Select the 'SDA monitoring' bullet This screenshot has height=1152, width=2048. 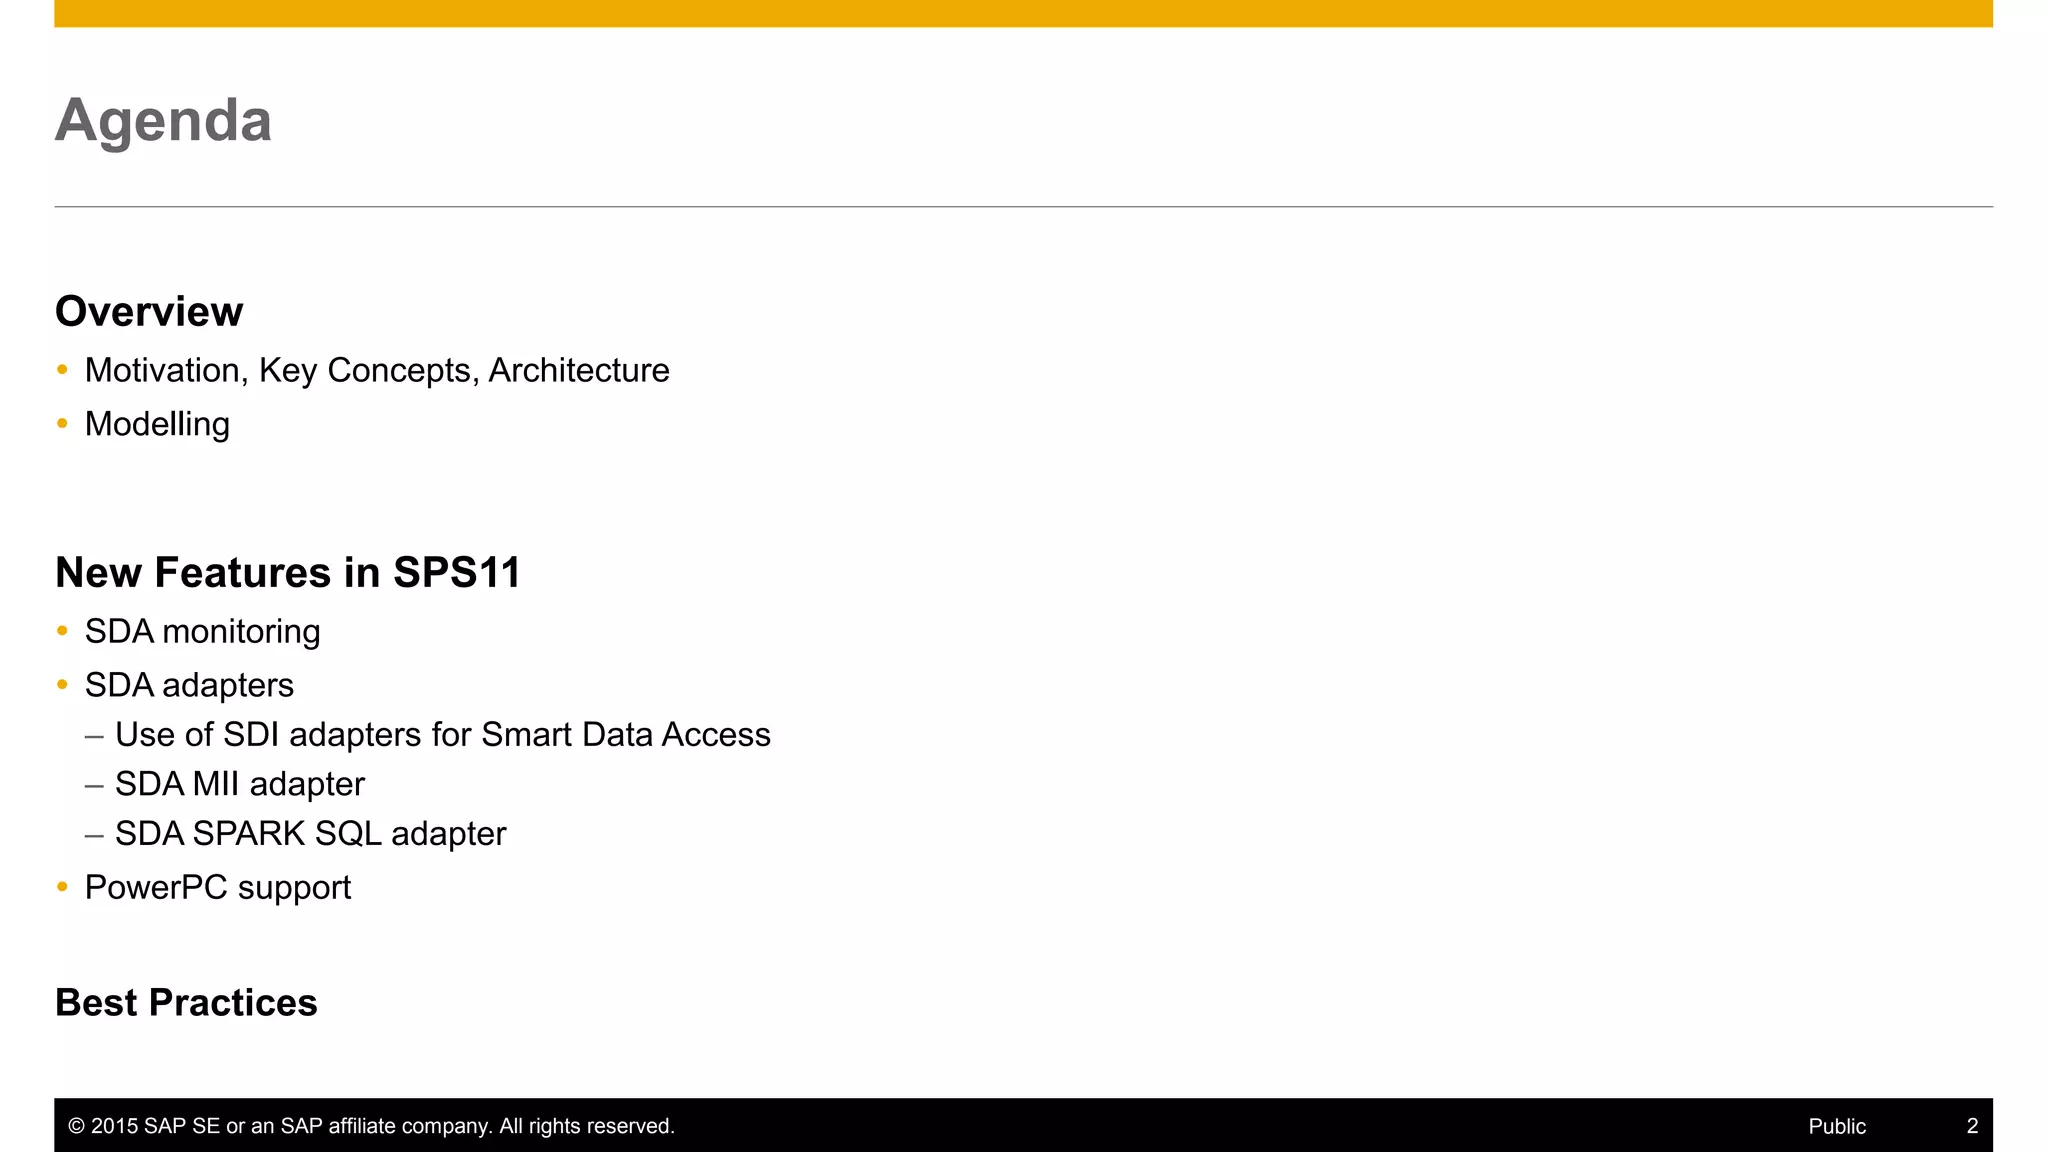202,632
